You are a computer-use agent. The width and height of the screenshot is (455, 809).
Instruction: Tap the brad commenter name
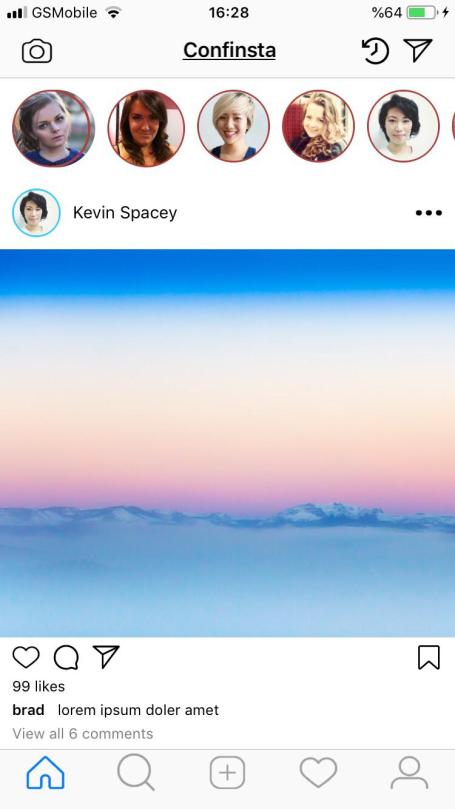(x=28, y=710)
